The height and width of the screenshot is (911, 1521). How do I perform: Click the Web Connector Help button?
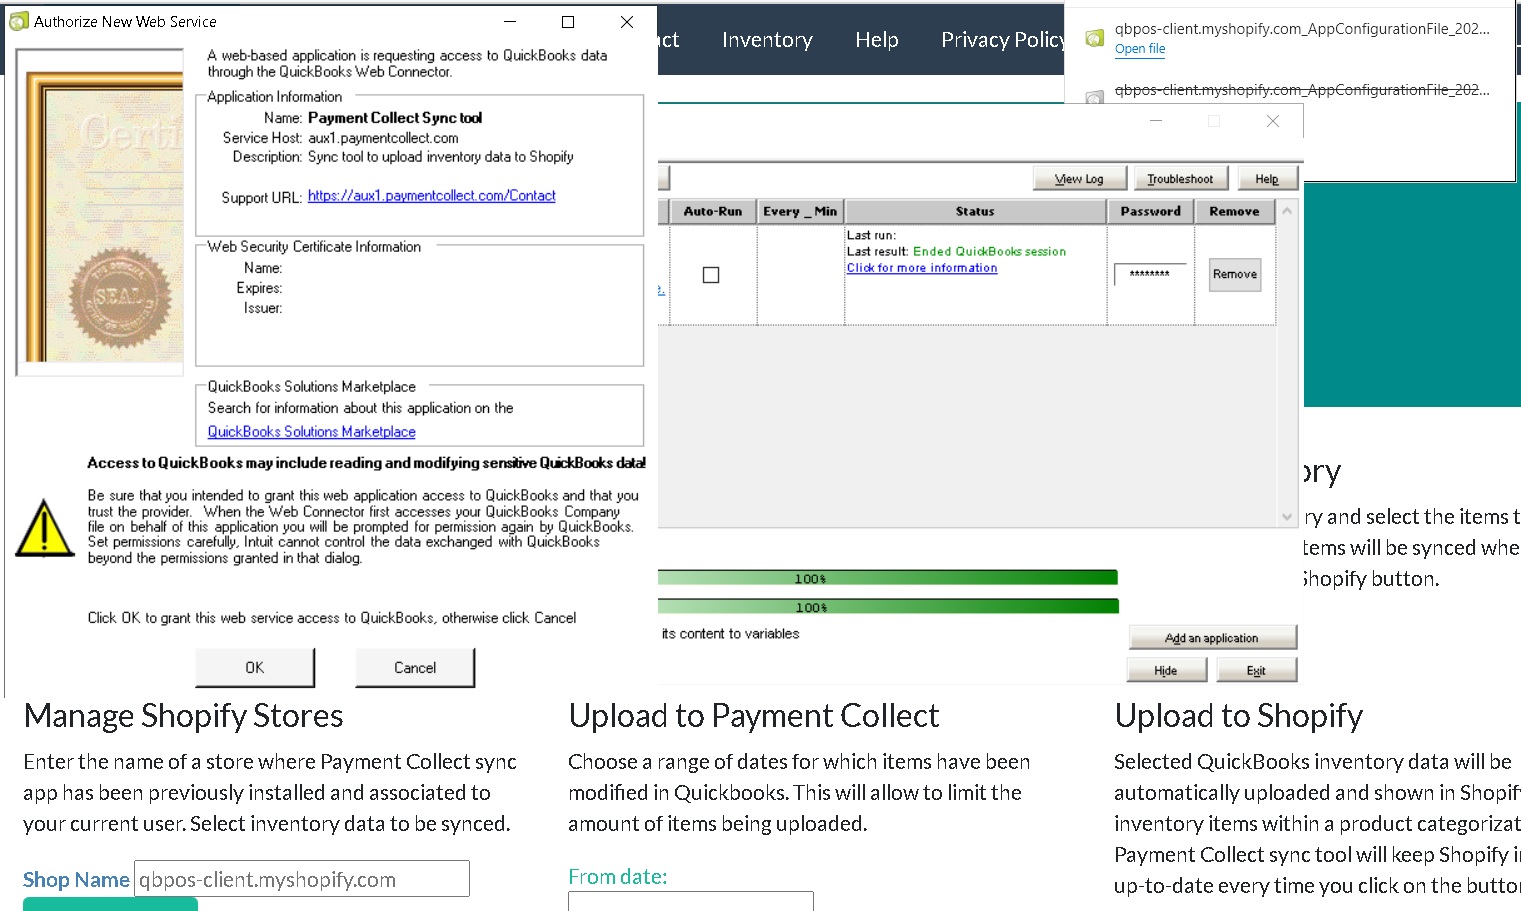[x=1267, y=179]
